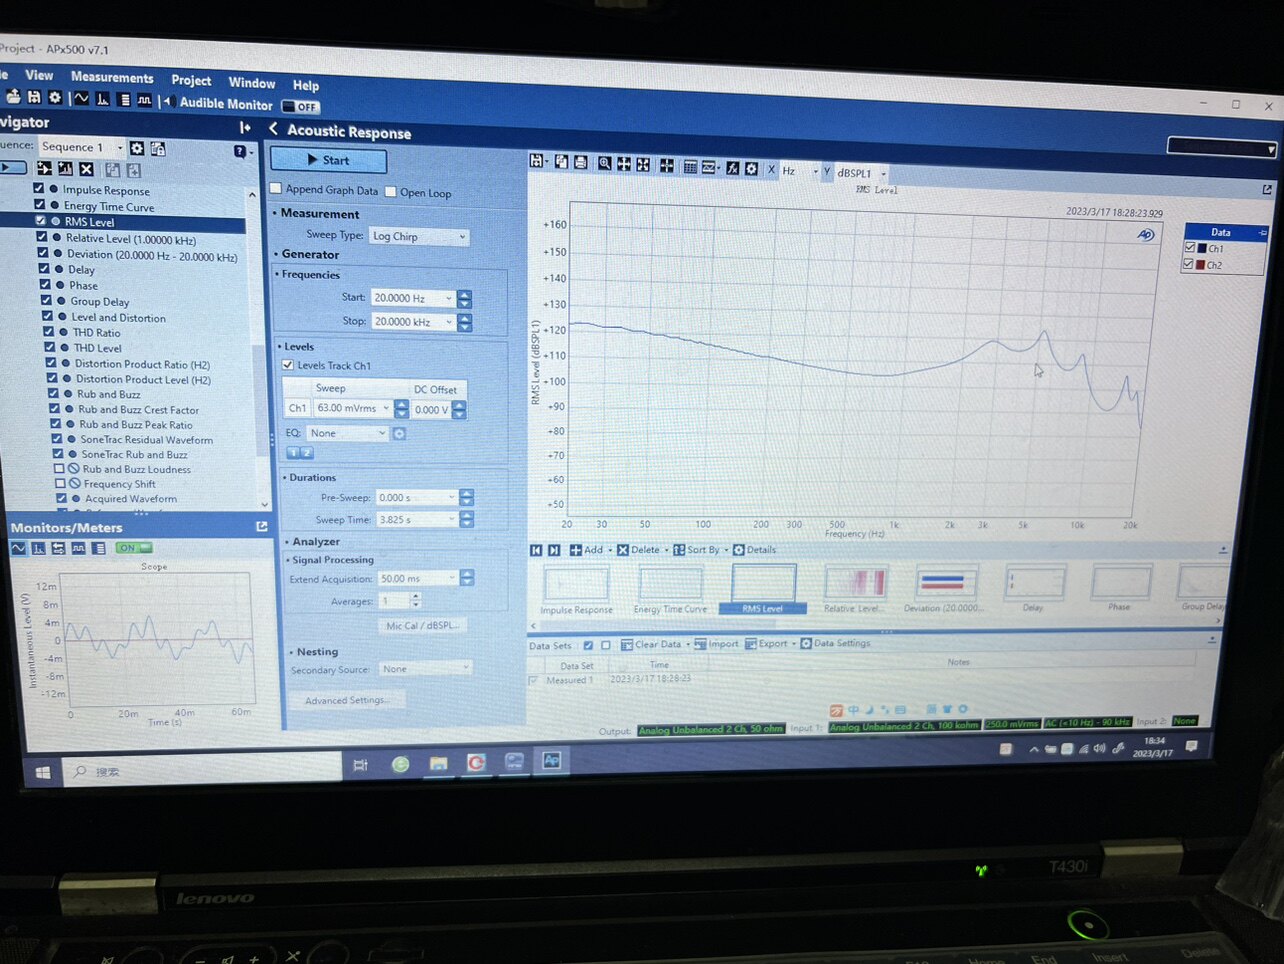
Task: Open the X axis Hz unit dropdown
Action: tap(800, 171)
